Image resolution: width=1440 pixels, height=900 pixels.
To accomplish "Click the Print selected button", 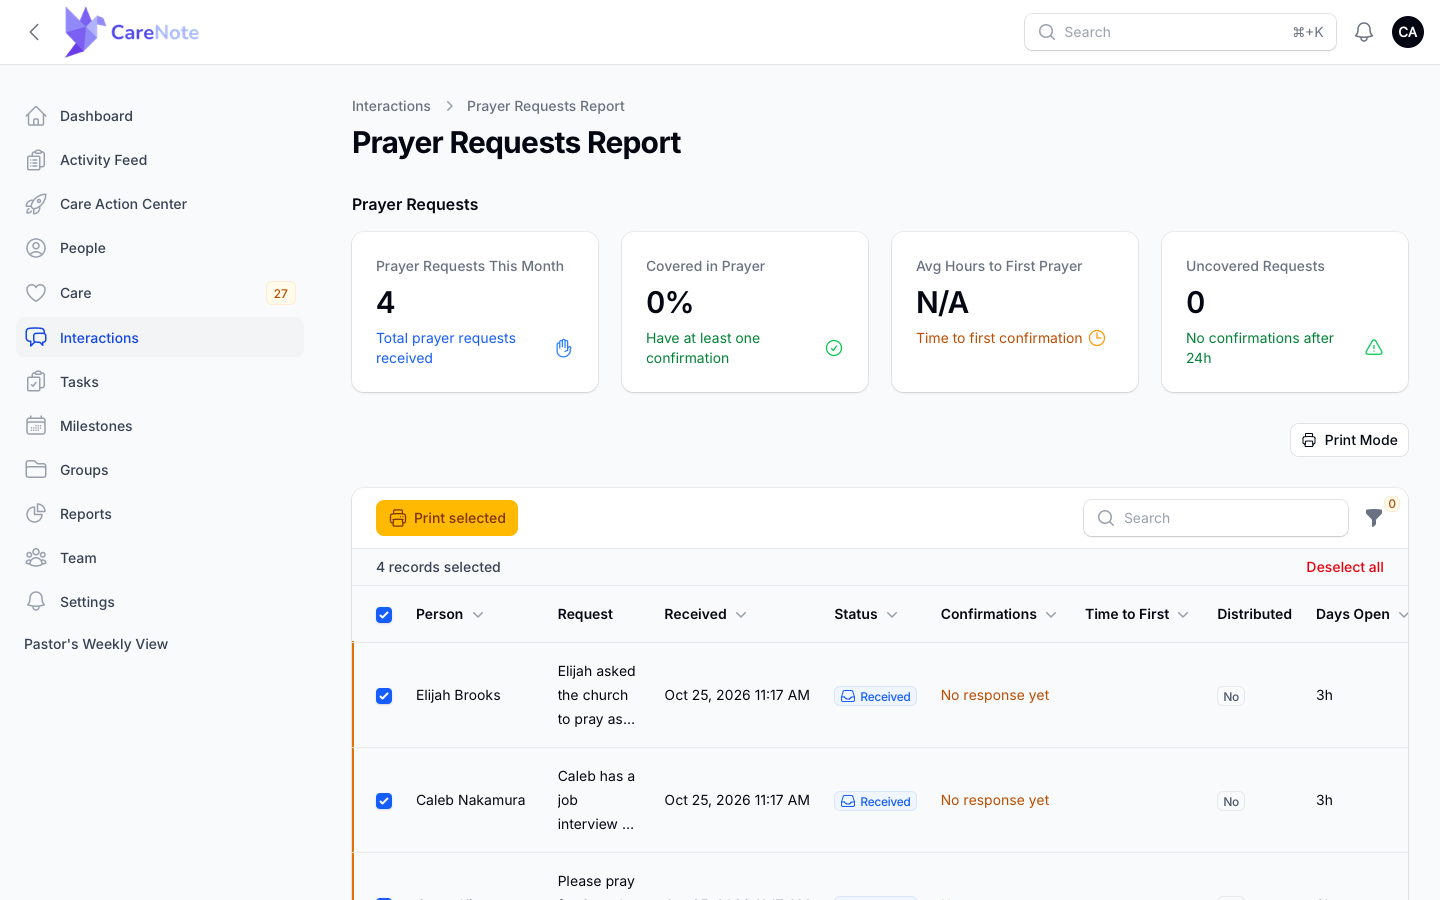I will pyautogui.click(x=447, y=518).
